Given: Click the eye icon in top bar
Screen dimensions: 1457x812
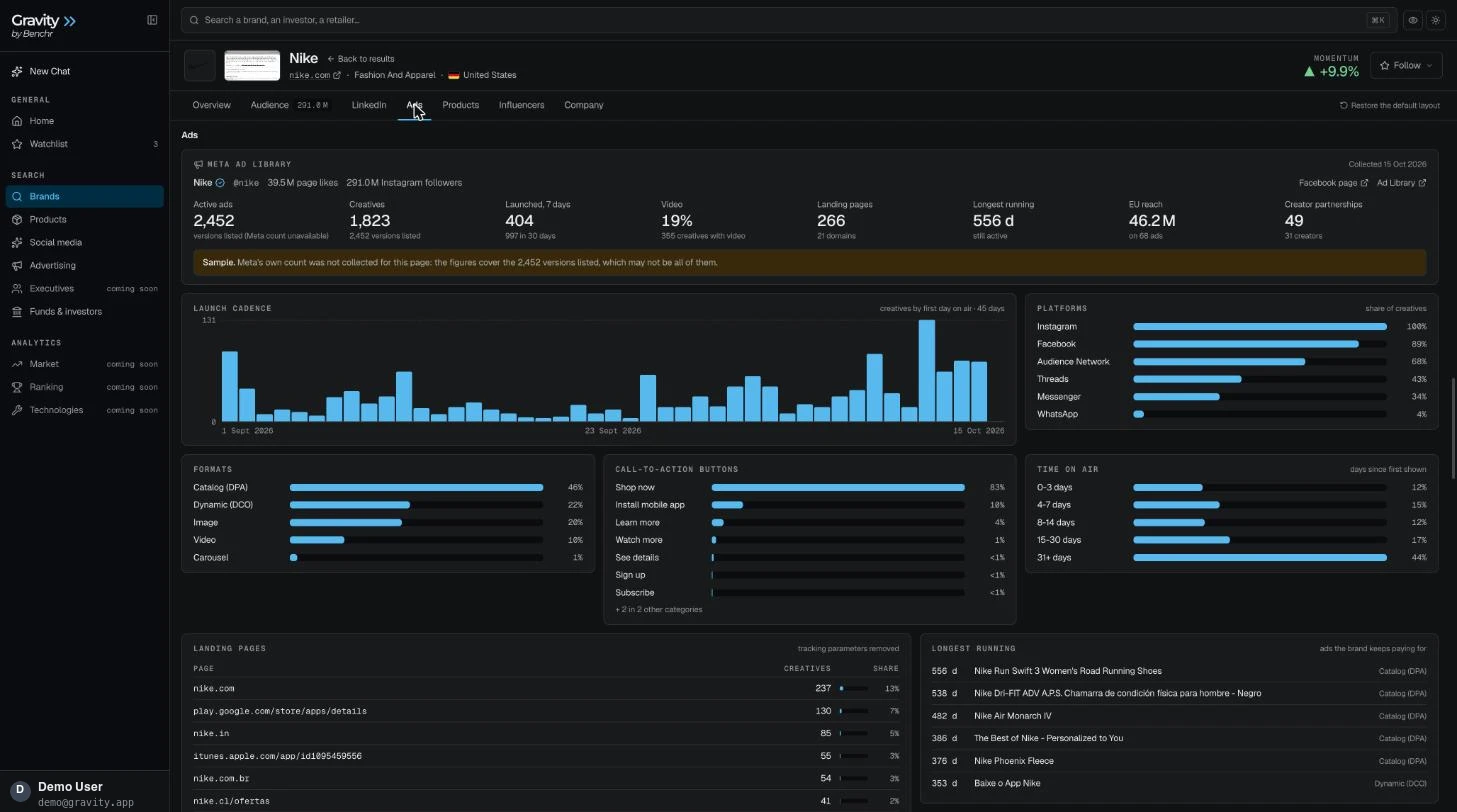Looking at the screenshot, I should tap(1413, 20).
